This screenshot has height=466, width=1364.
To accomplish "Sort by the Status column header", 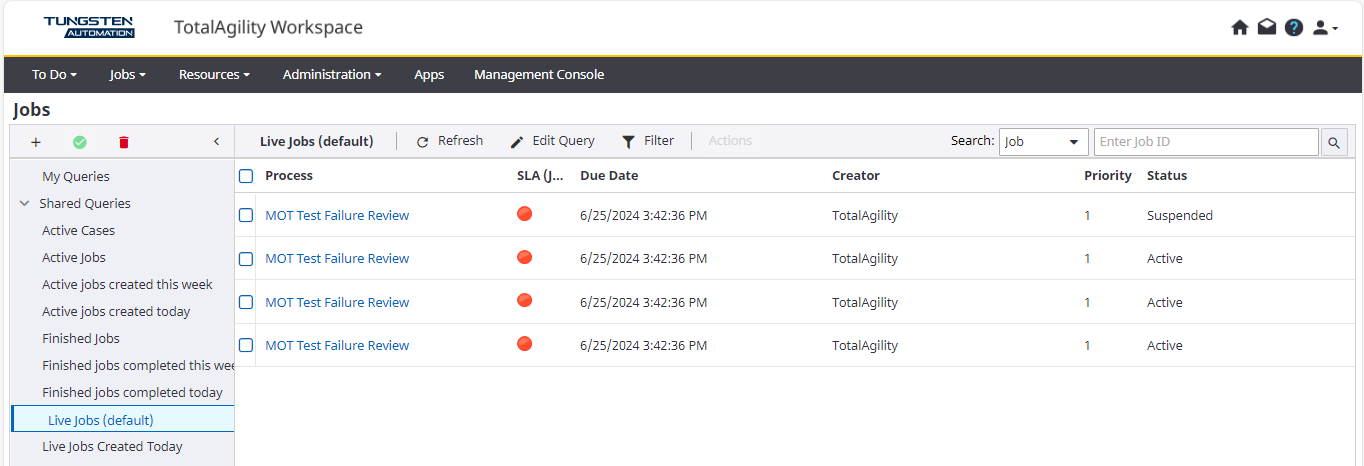I will coord(1167,175).
